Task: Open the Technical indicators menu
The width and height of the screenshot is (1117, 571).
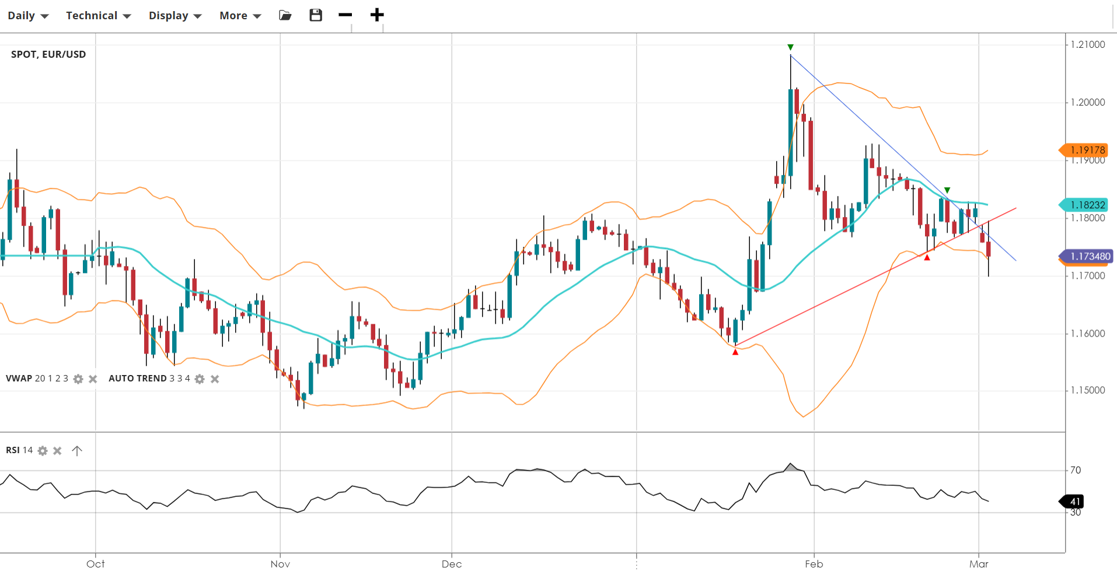Action: (x=98, y=16)
